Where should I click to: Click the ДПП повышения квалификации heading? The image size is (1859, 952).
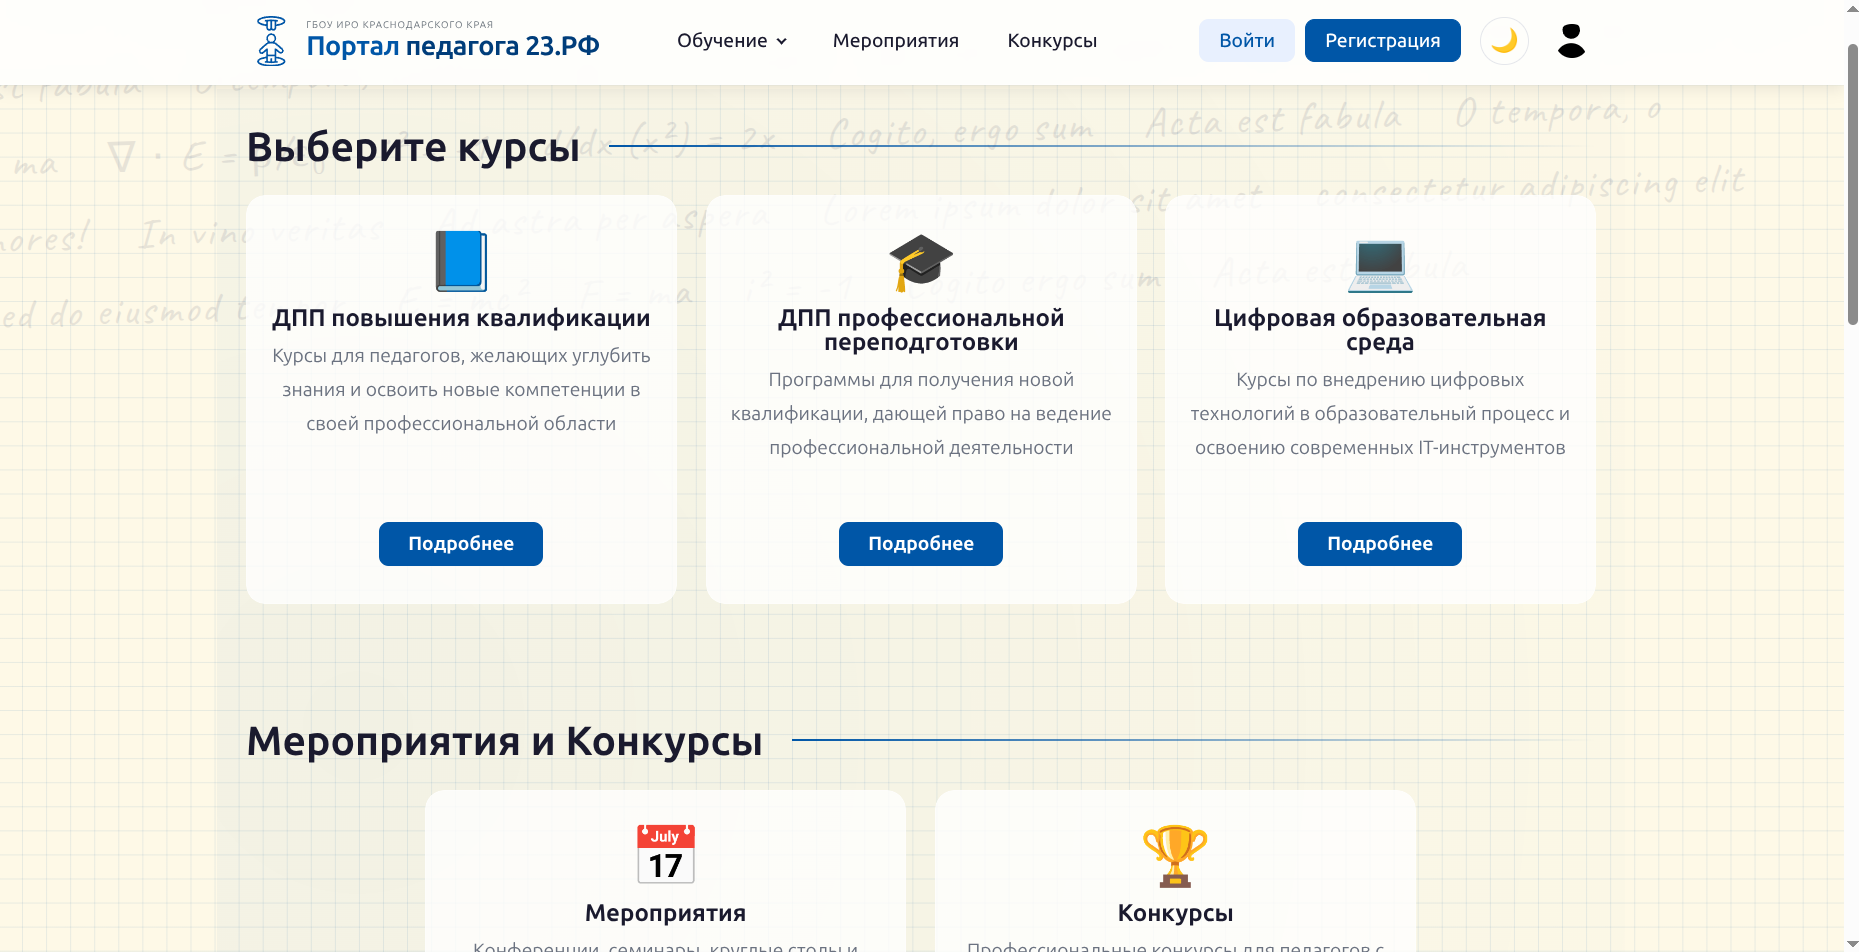point(461,318)
